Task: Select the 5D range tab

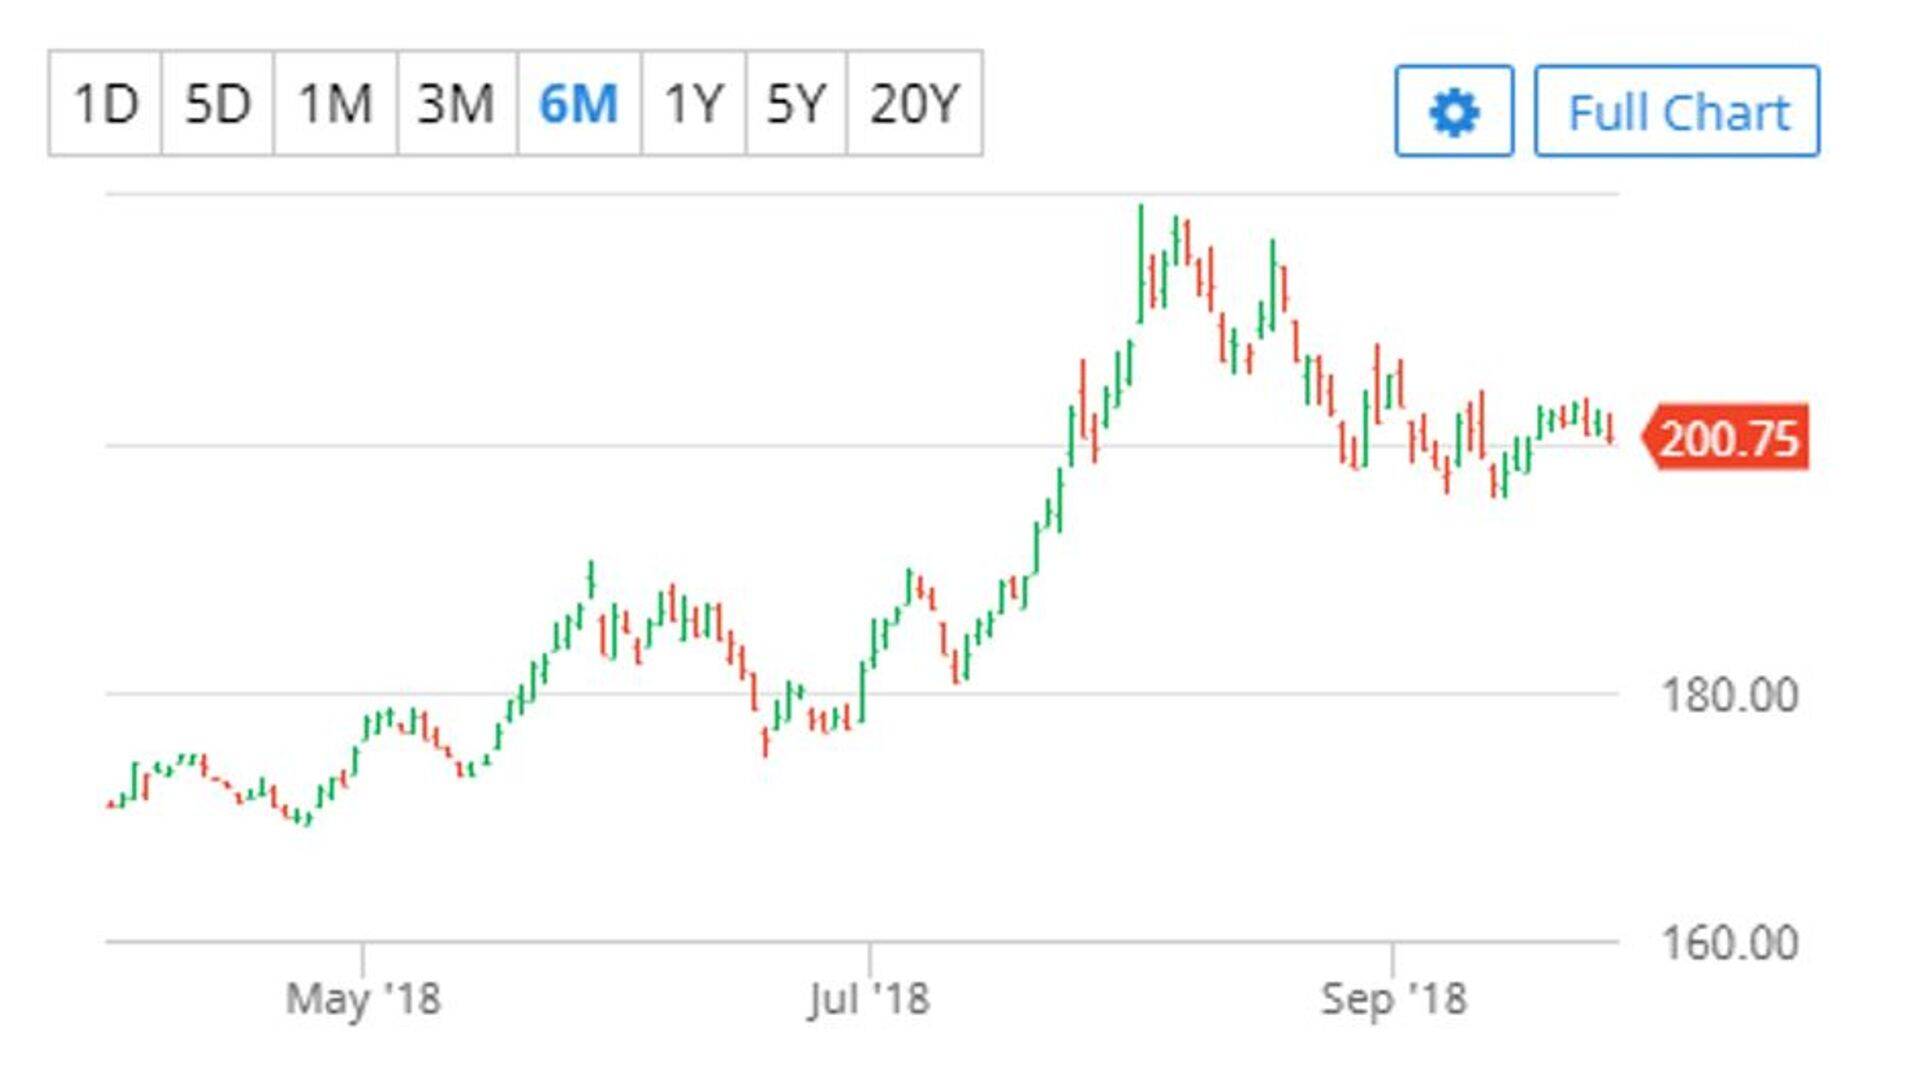Action: pyautogui.click(x=217, y=103)
